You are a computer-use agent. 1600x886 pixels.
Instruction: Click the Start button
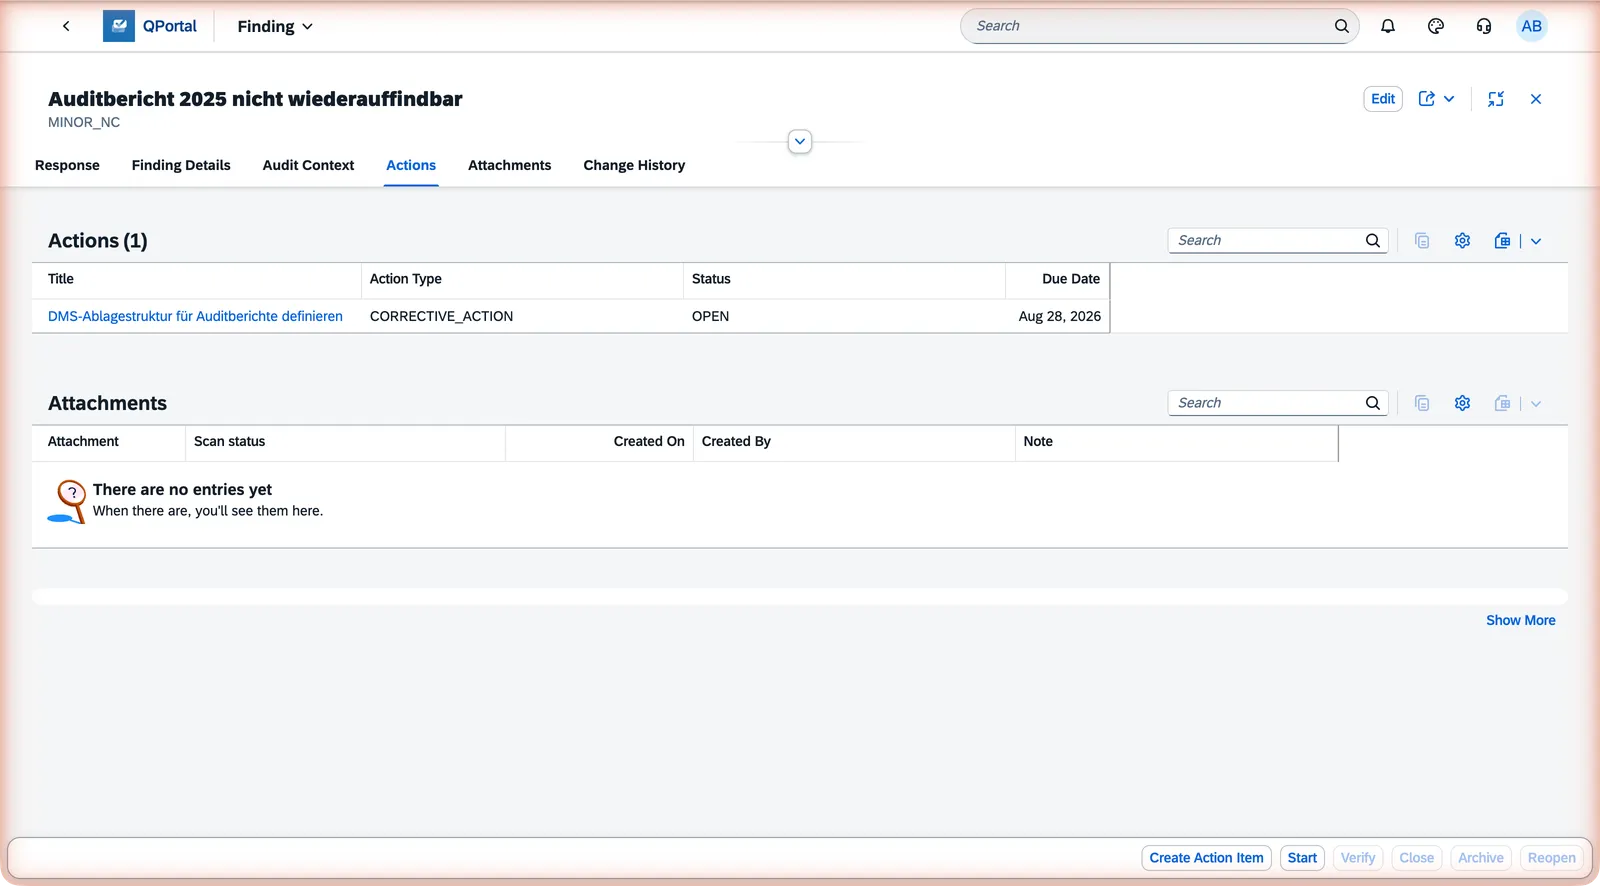[x=1302, y=858]
